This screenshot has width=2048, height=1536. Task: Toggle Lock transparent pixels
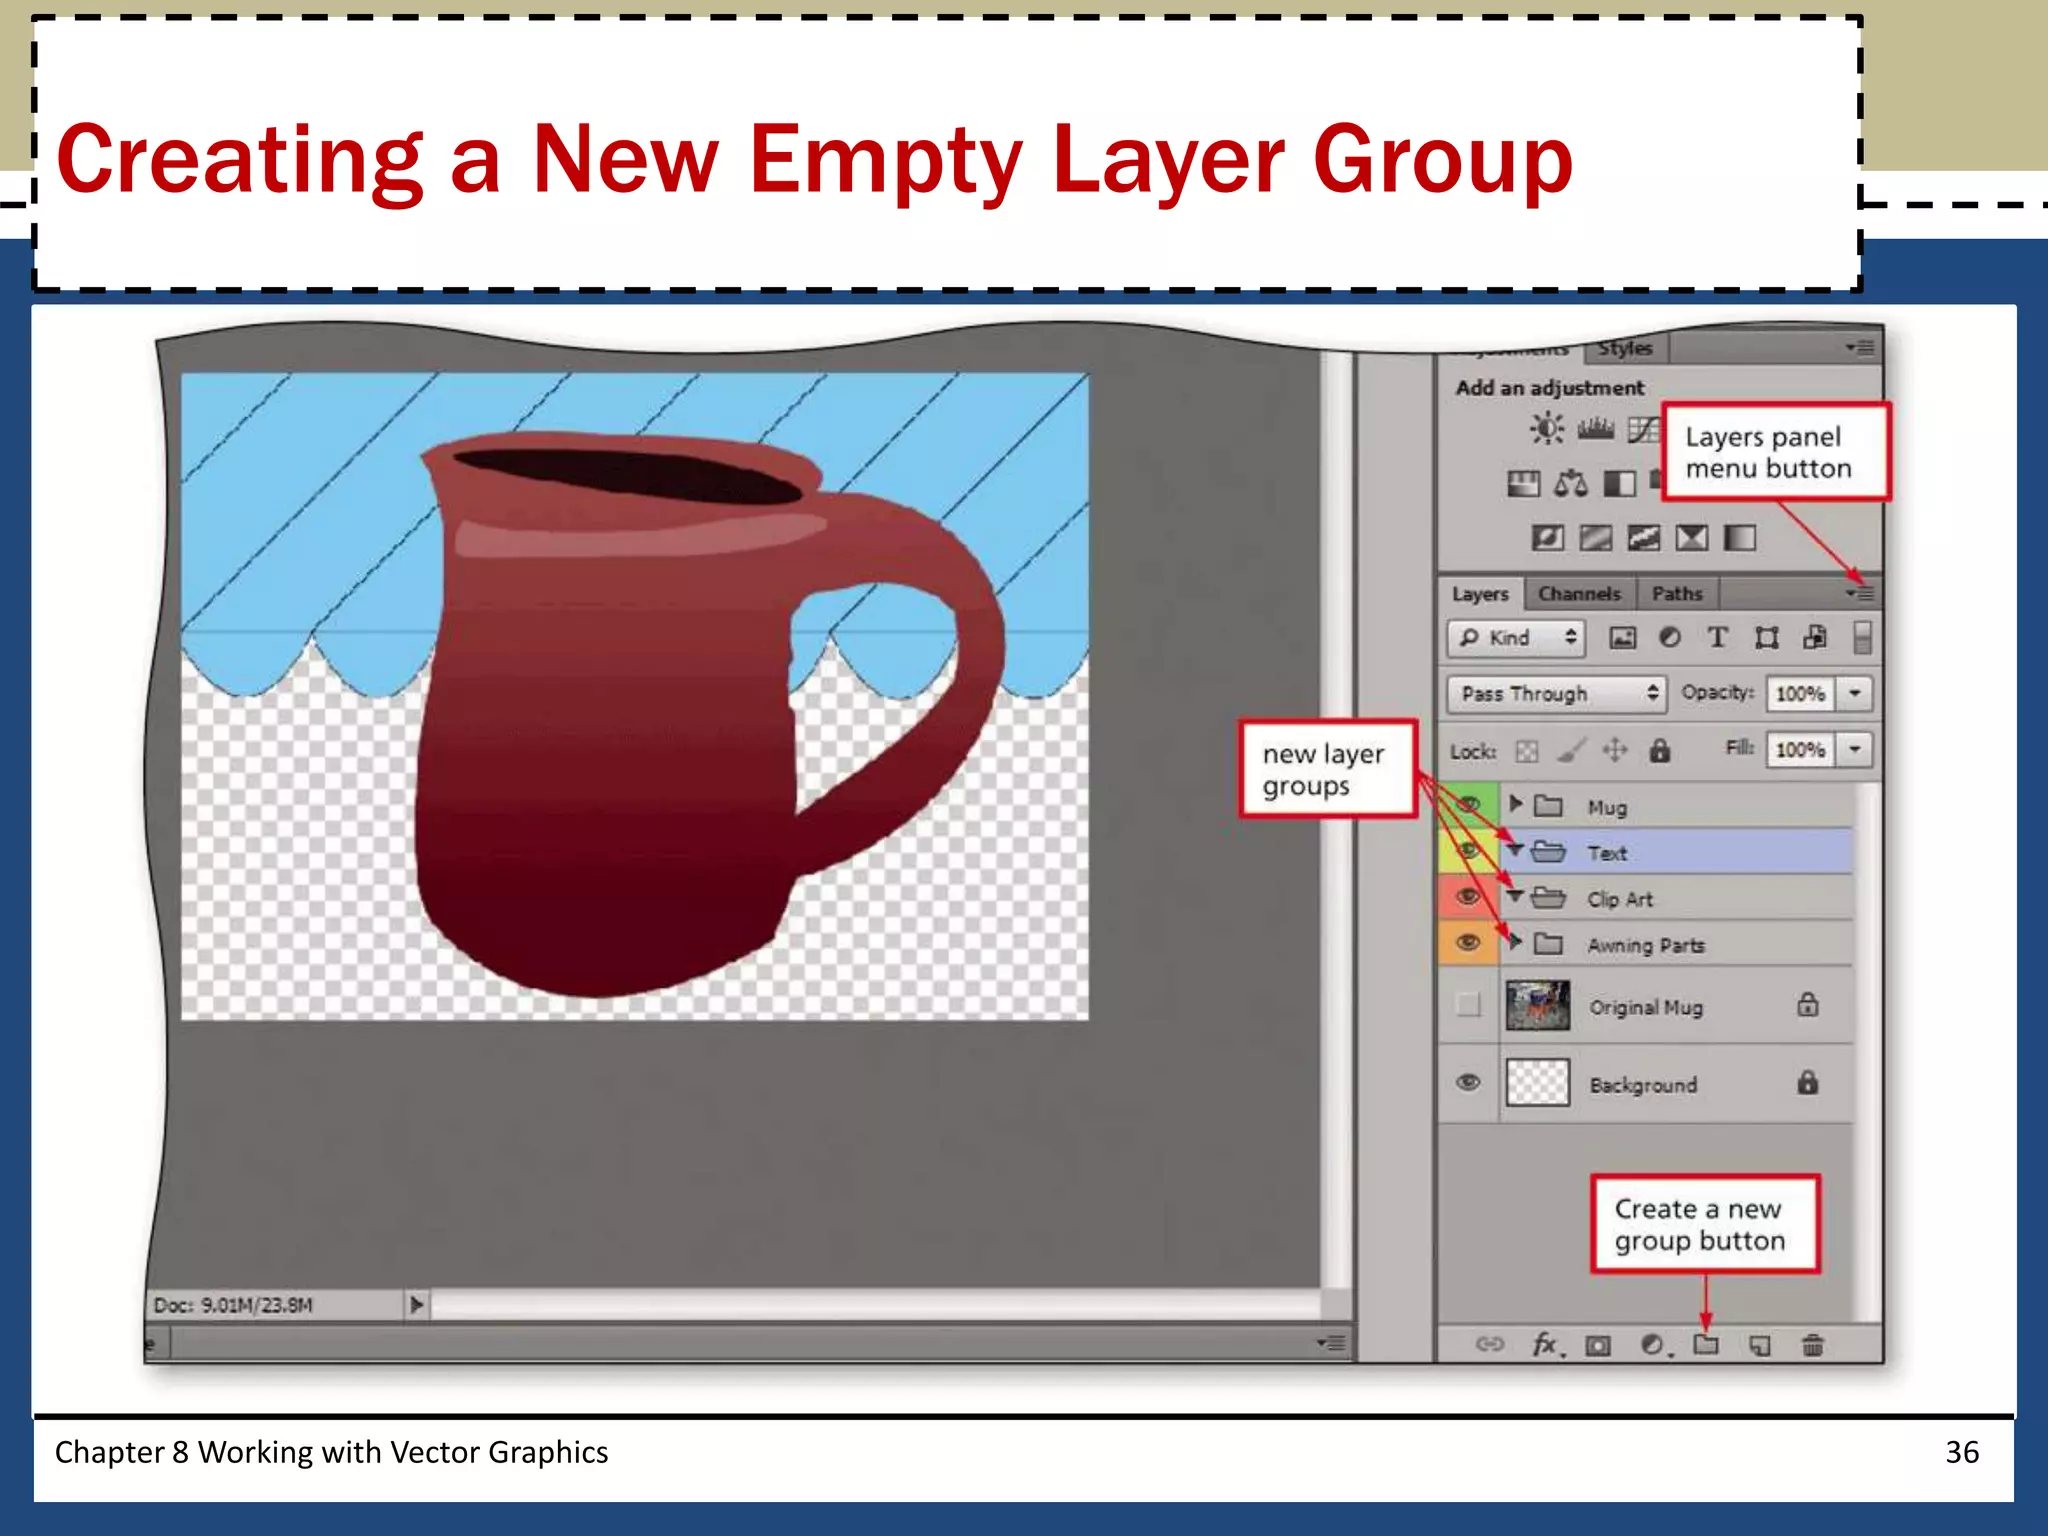(x=1527, y=751)
